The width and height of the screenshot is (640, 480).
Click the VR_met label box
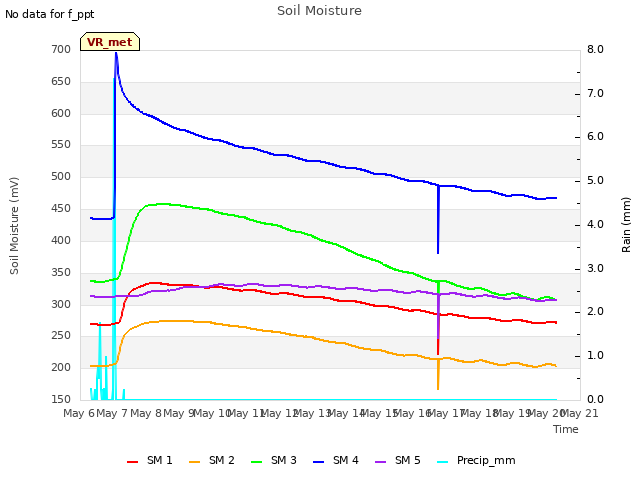(110, 42)
